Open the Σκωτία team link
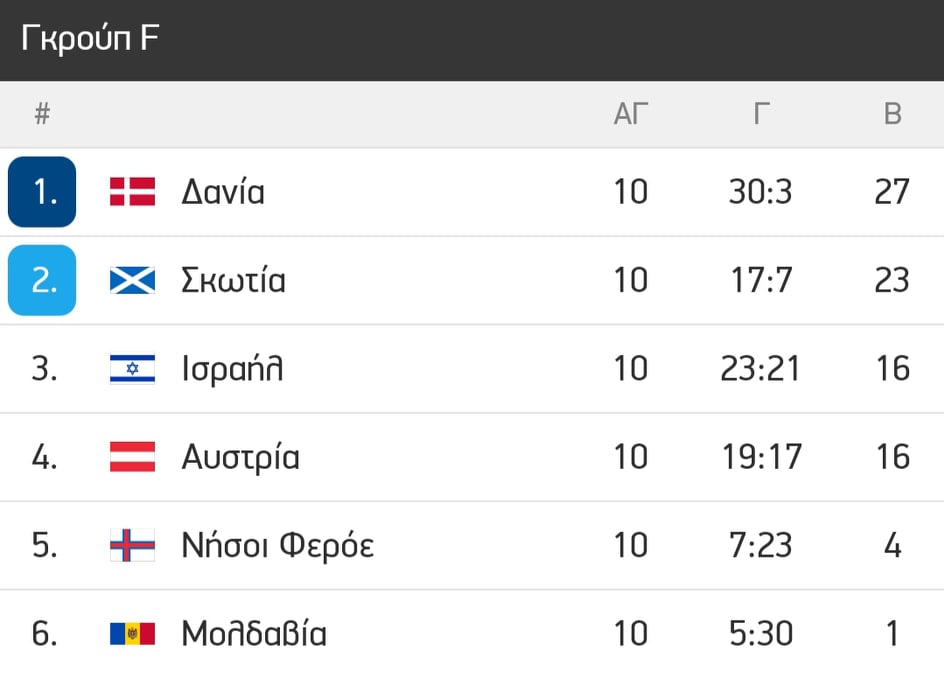Screen dimensions: 944x675 (234, 280)
